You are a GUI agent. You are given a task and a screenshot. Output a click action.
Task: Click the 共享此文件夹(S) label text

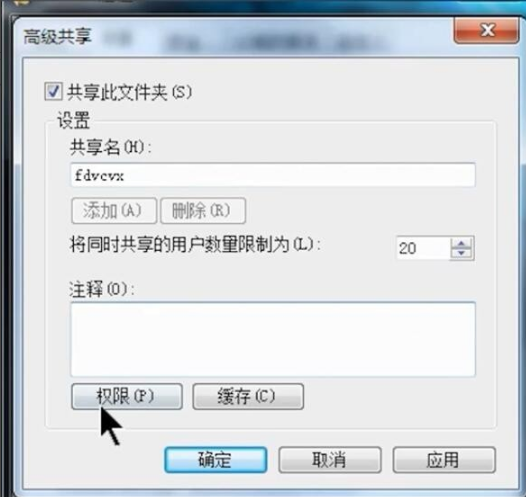[129, 92]
